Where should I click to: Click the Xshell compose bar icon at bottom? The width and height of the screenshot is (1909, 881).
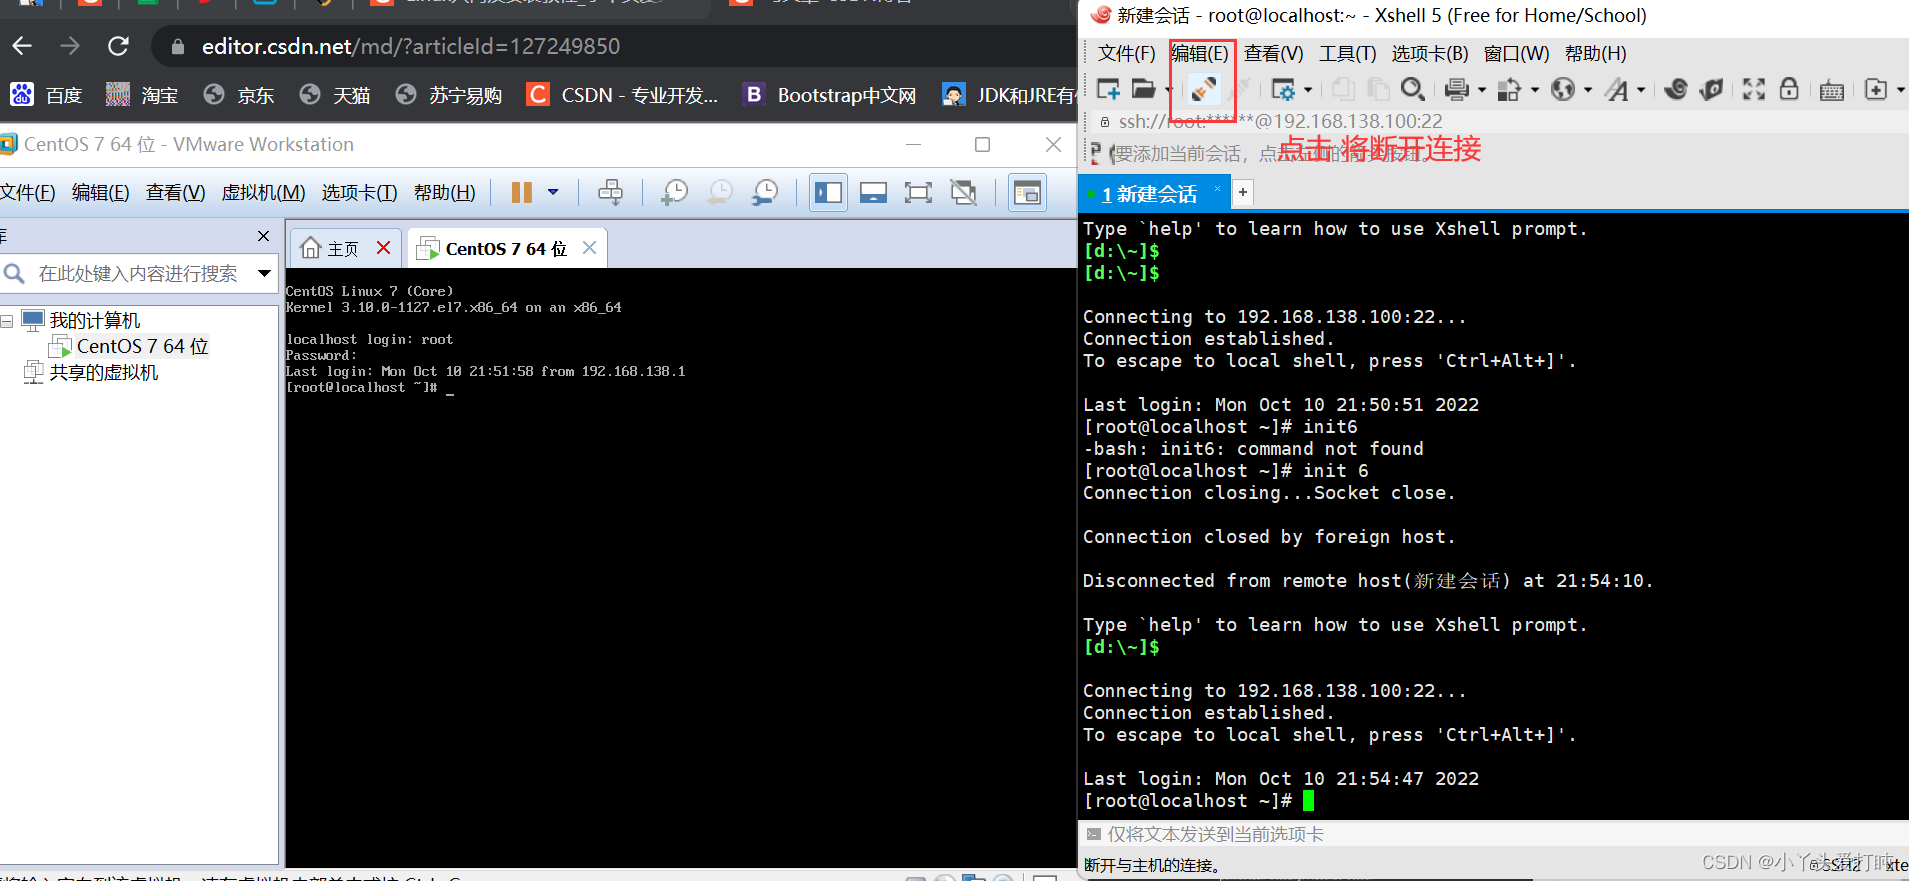click(1094, 834)
